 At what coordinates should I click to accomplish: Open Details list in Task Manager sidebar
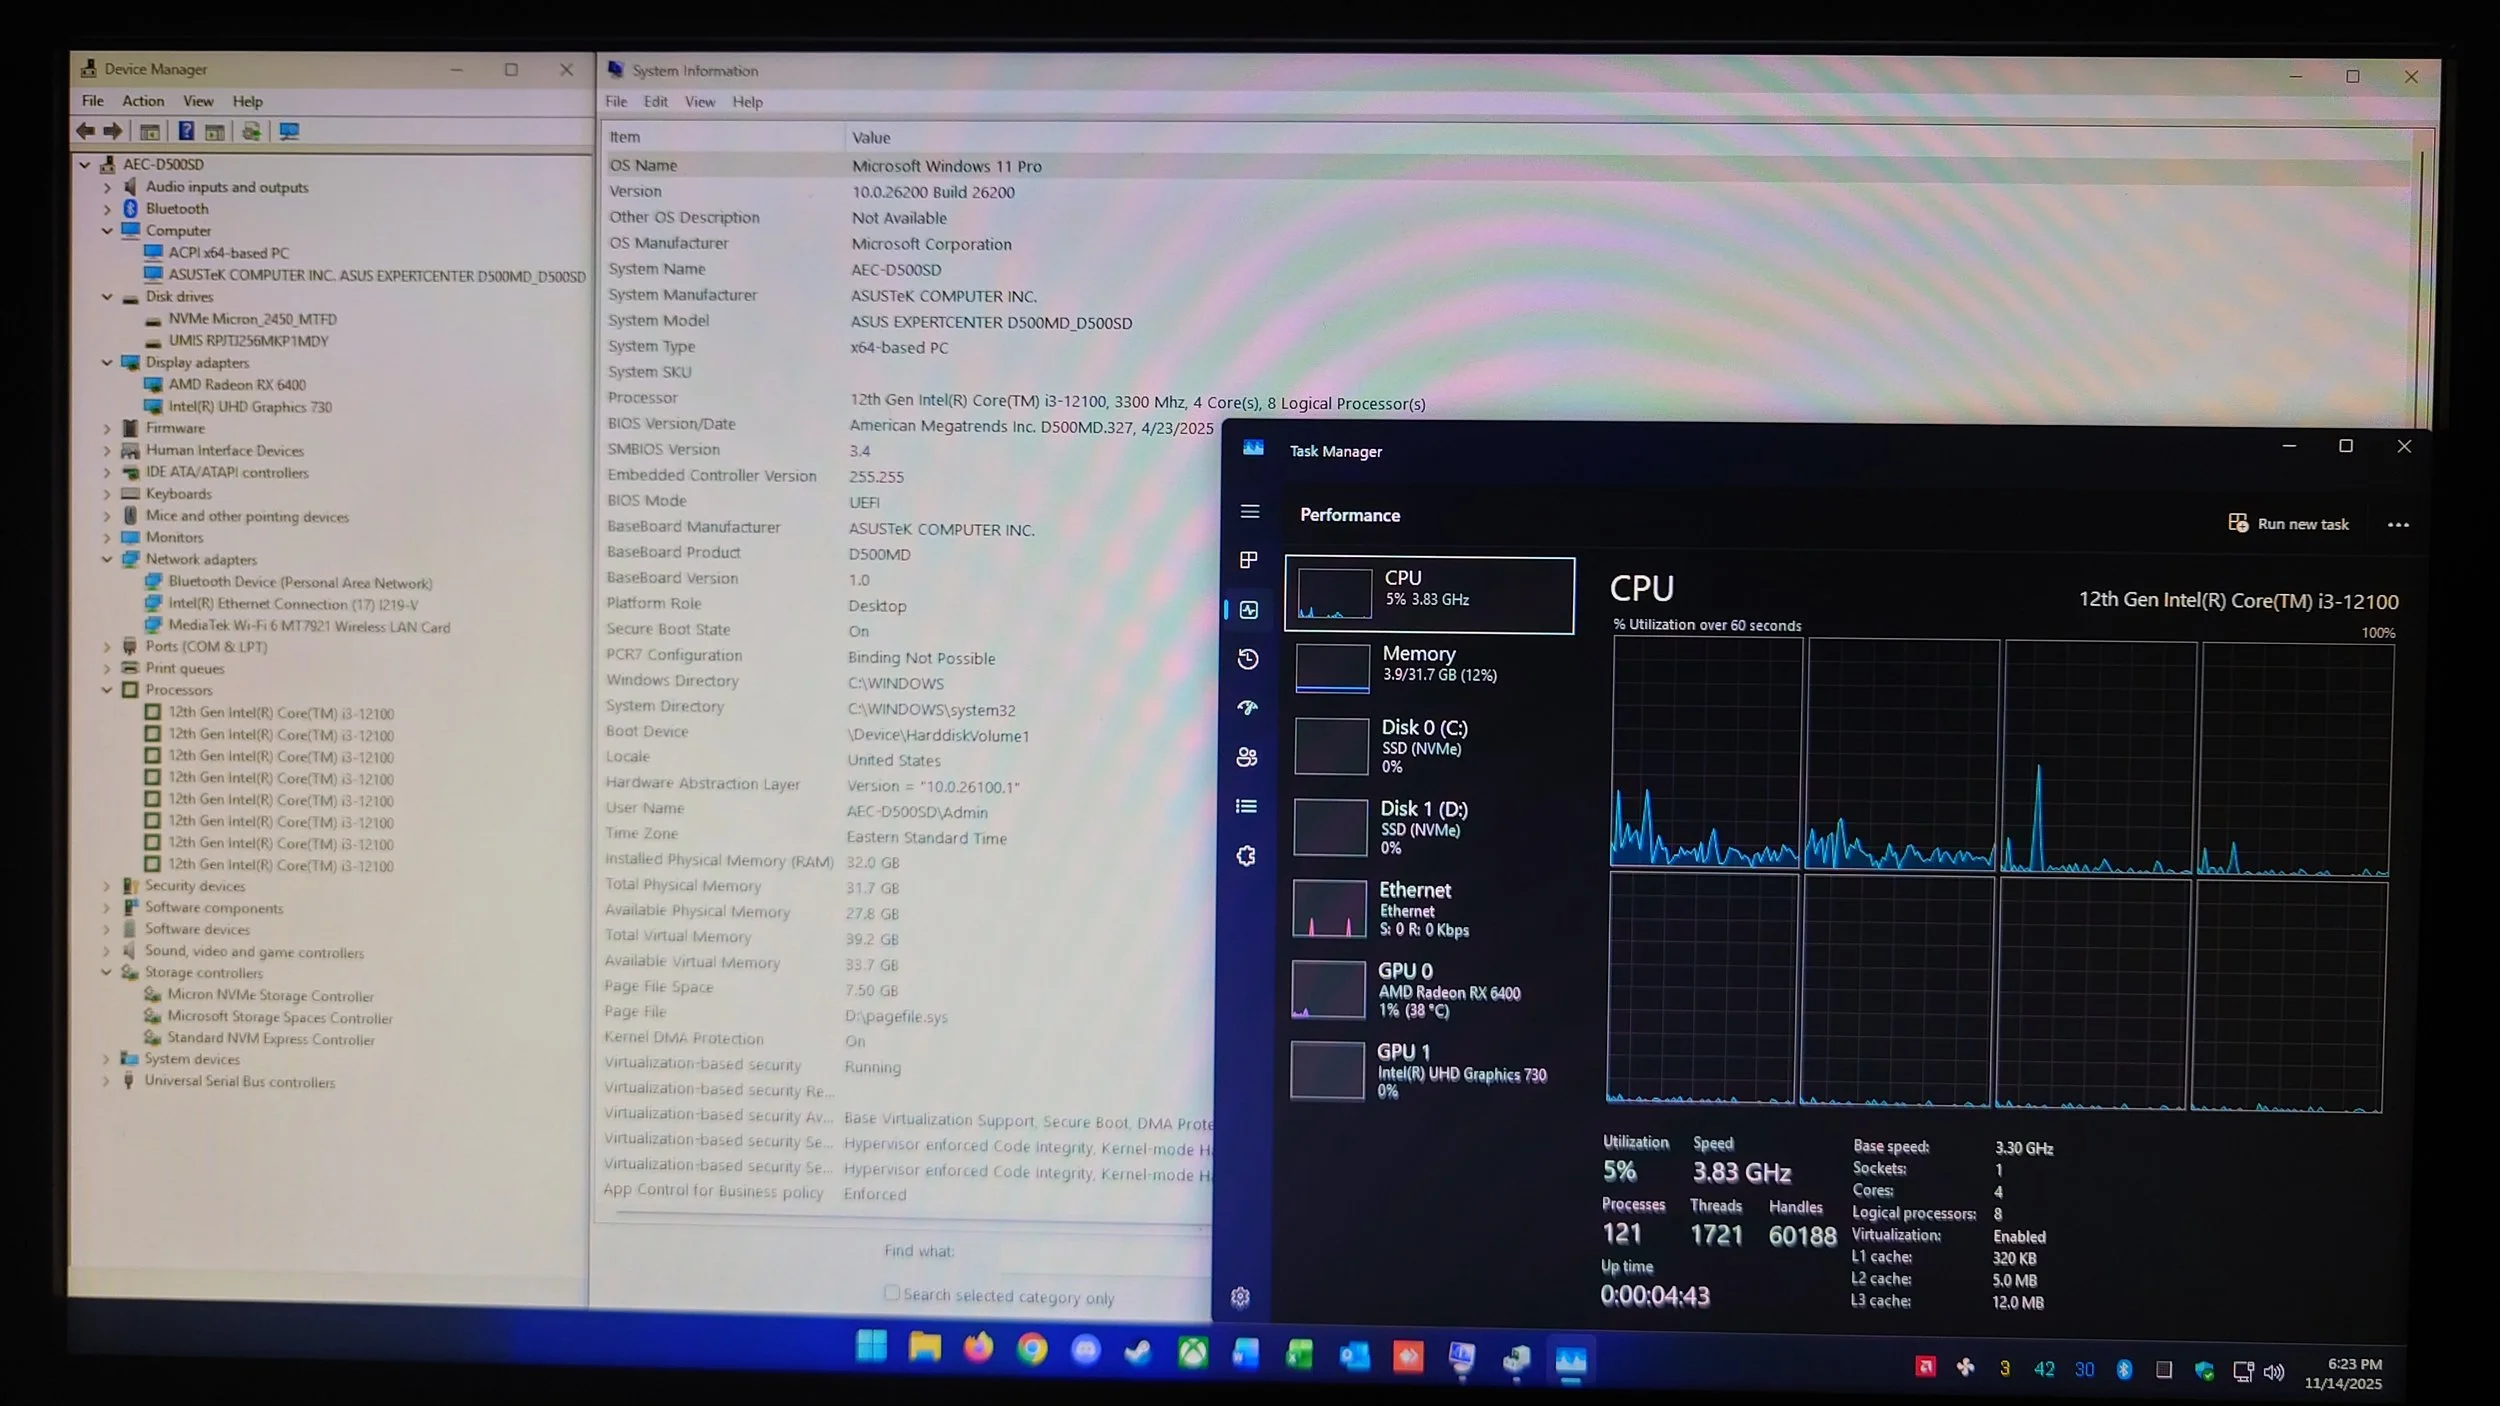[x=1246, y=806]
